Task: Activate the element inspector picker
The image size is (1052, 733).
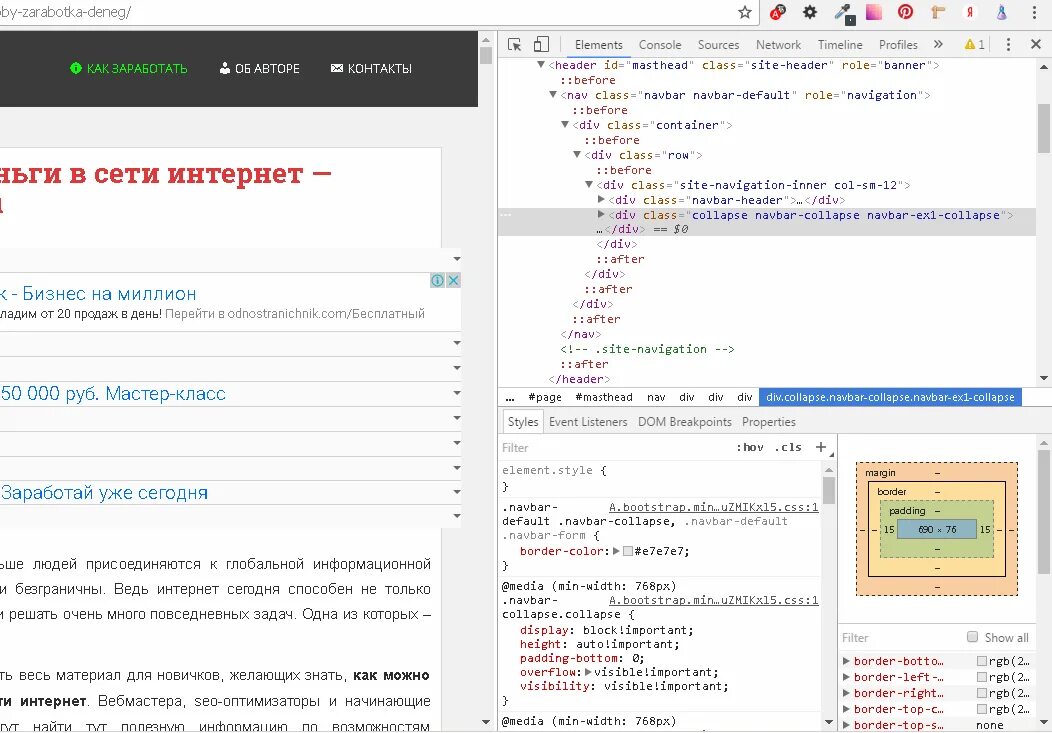Action: click(x=515, y=44)
